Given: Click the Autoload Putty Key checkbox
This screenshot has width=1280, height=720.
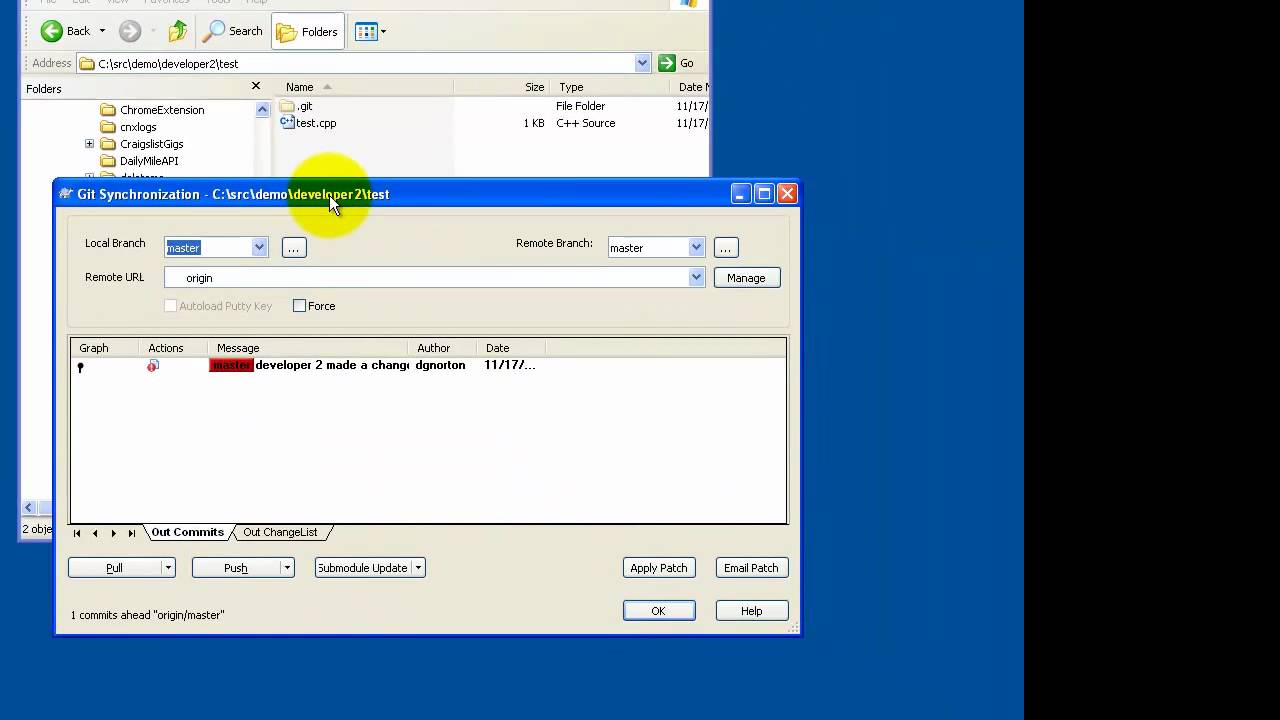Looking at the screenshot, I should [x=170, y=306].
